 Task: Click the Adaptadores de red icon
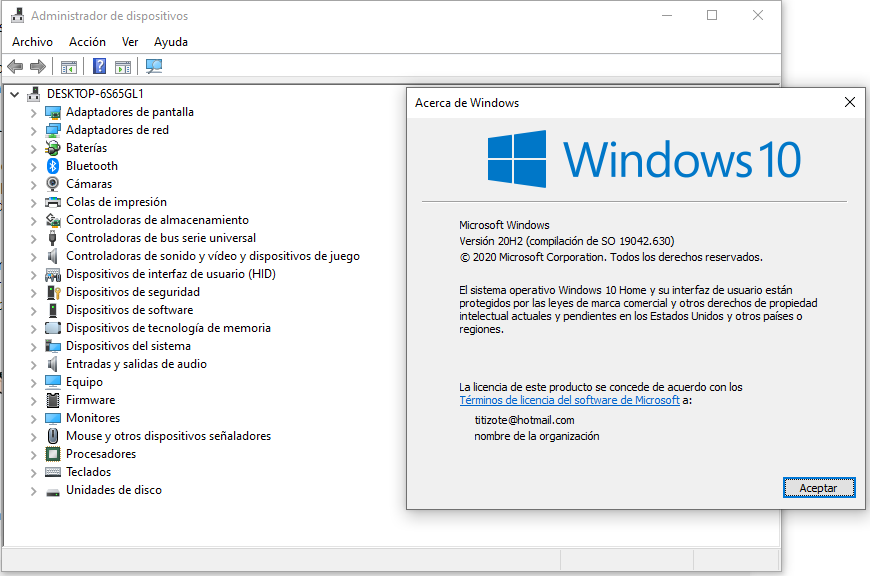(x=53, y=130)
